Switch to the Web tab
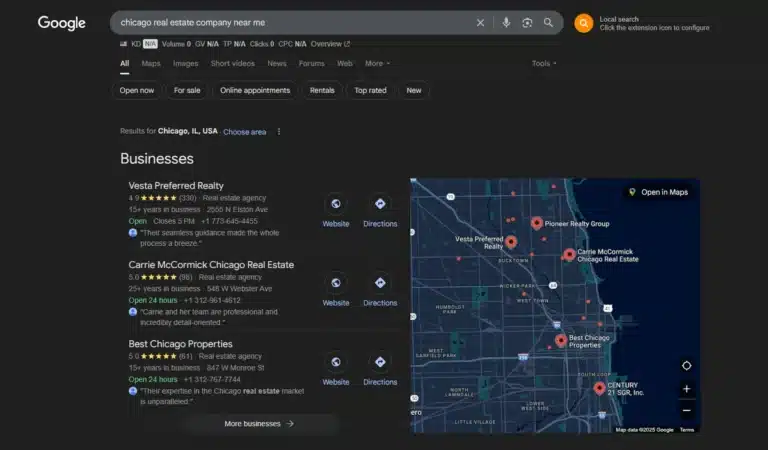 344,63
